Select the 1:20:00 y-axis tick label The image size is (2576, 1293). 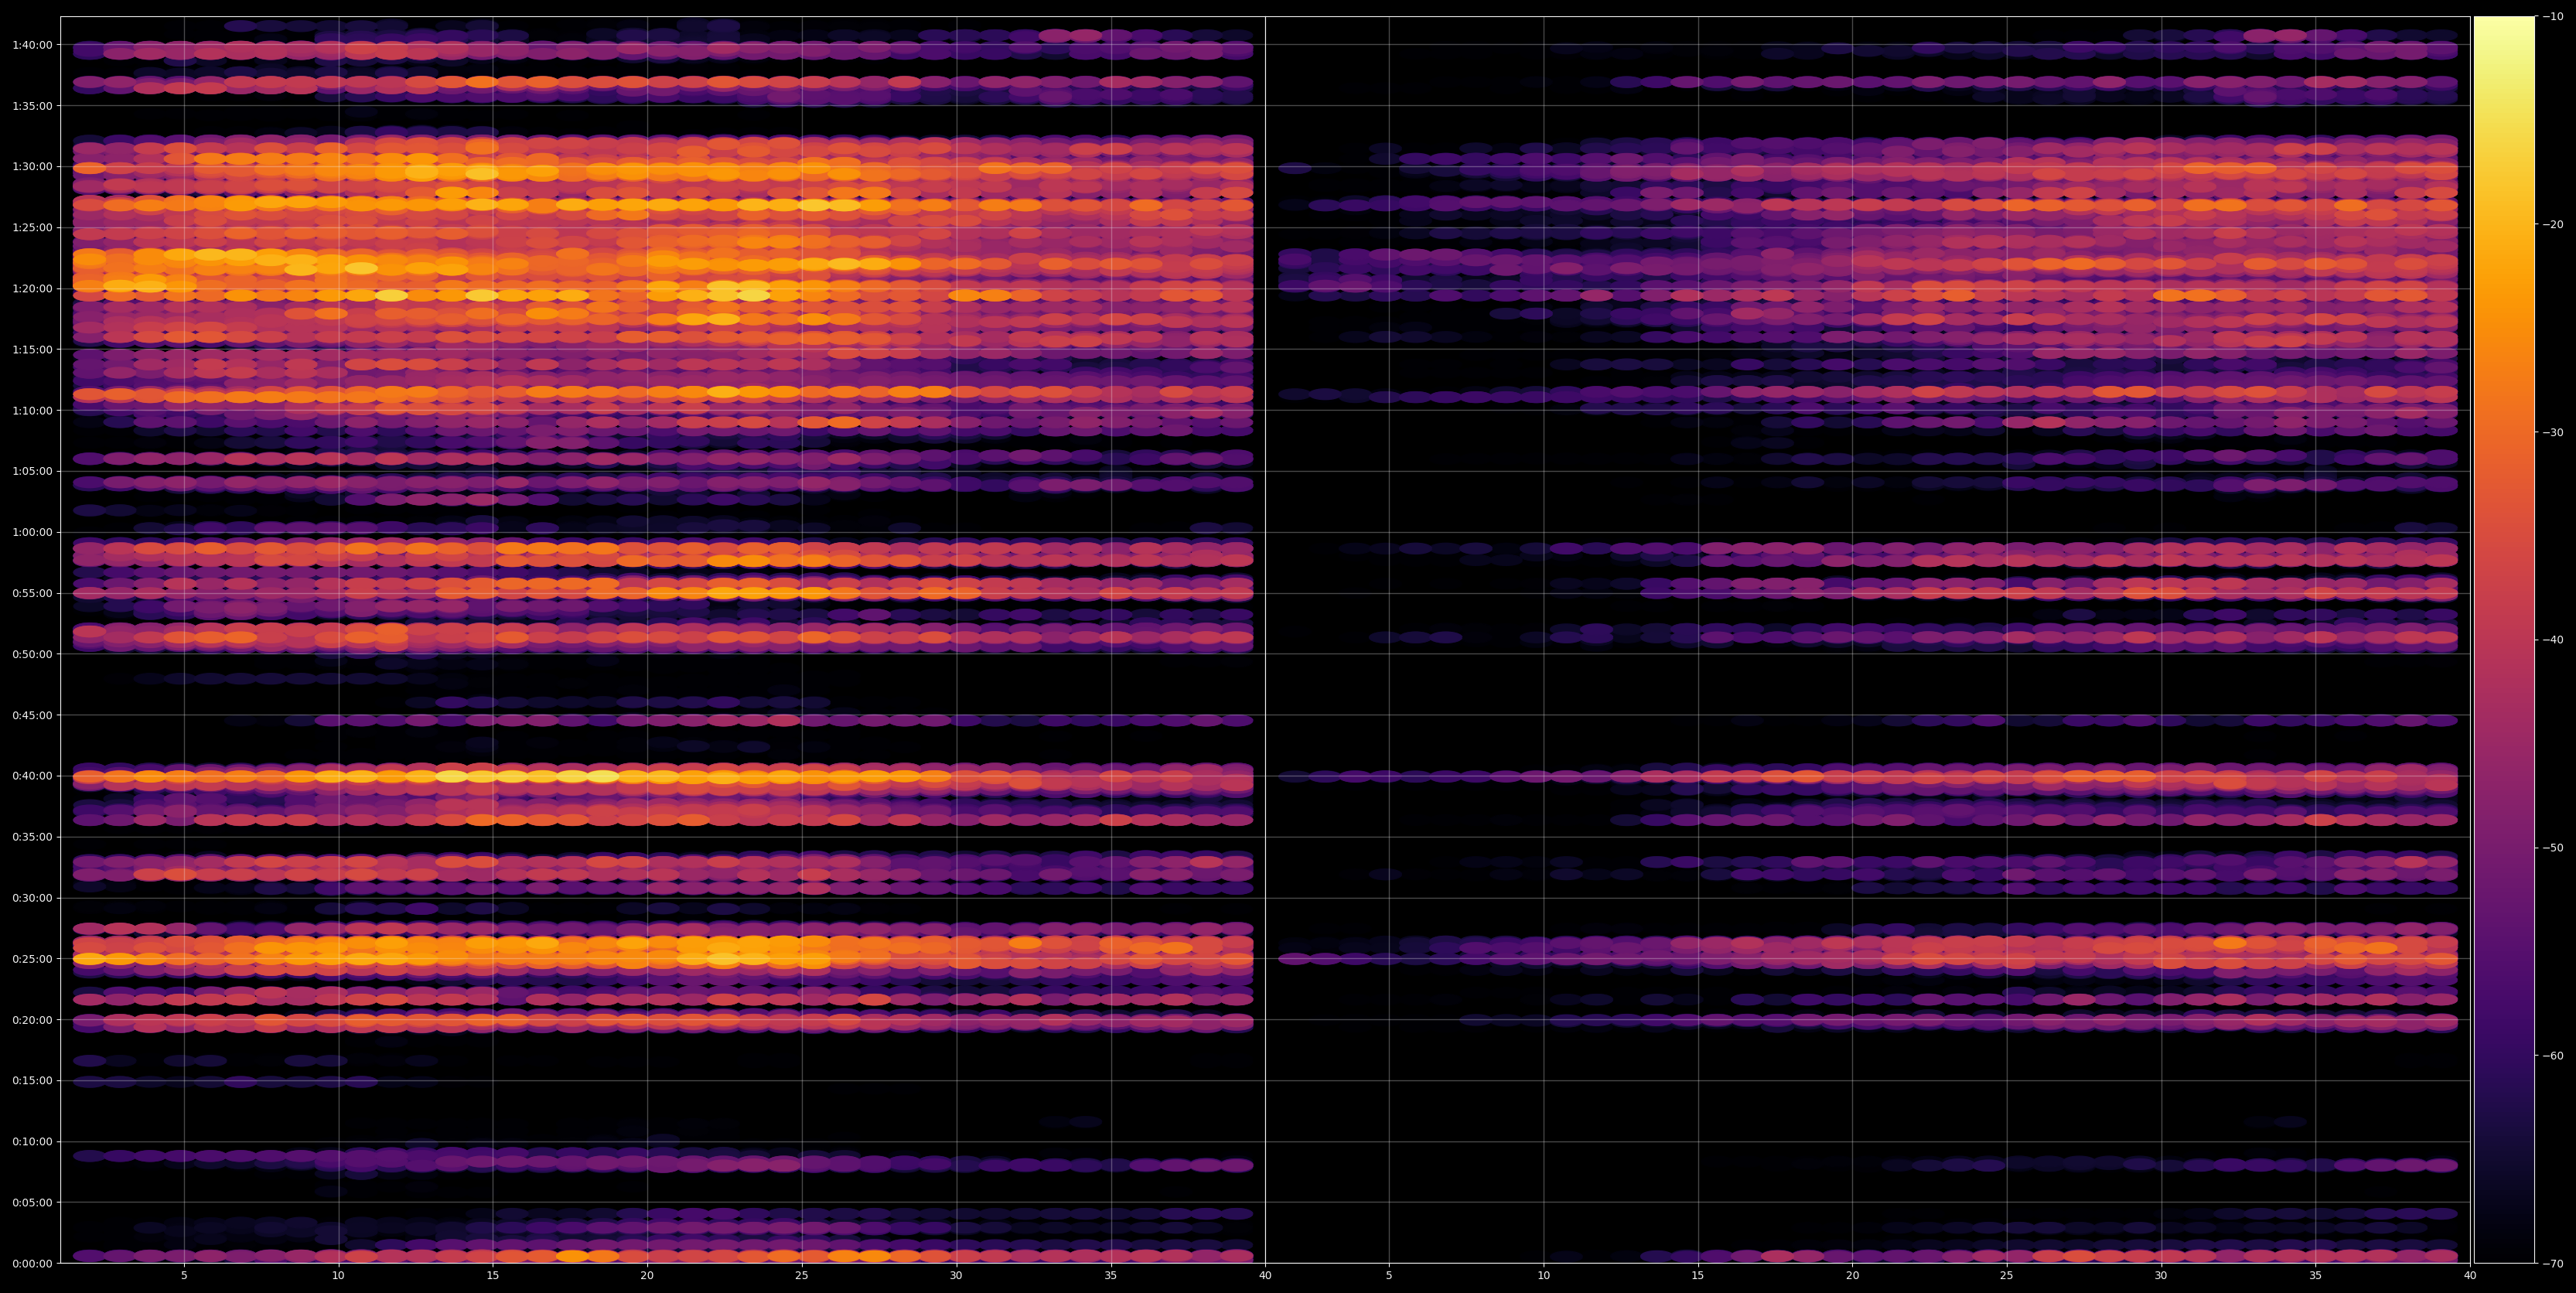click(32, 288)
